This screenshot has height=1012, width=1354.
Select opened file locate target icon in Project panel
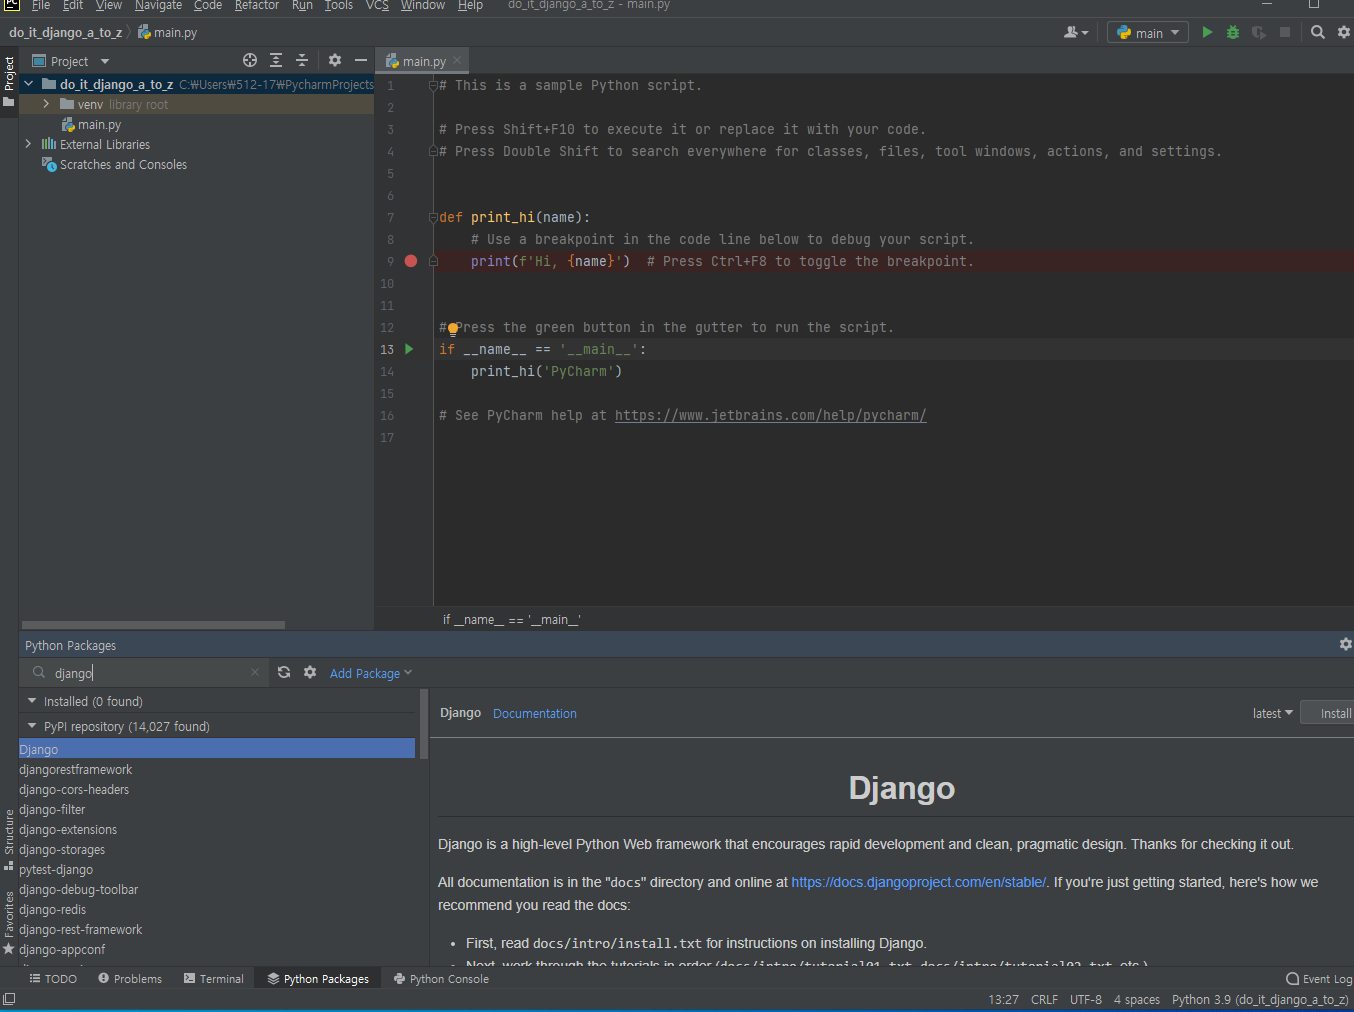(250, 61)
